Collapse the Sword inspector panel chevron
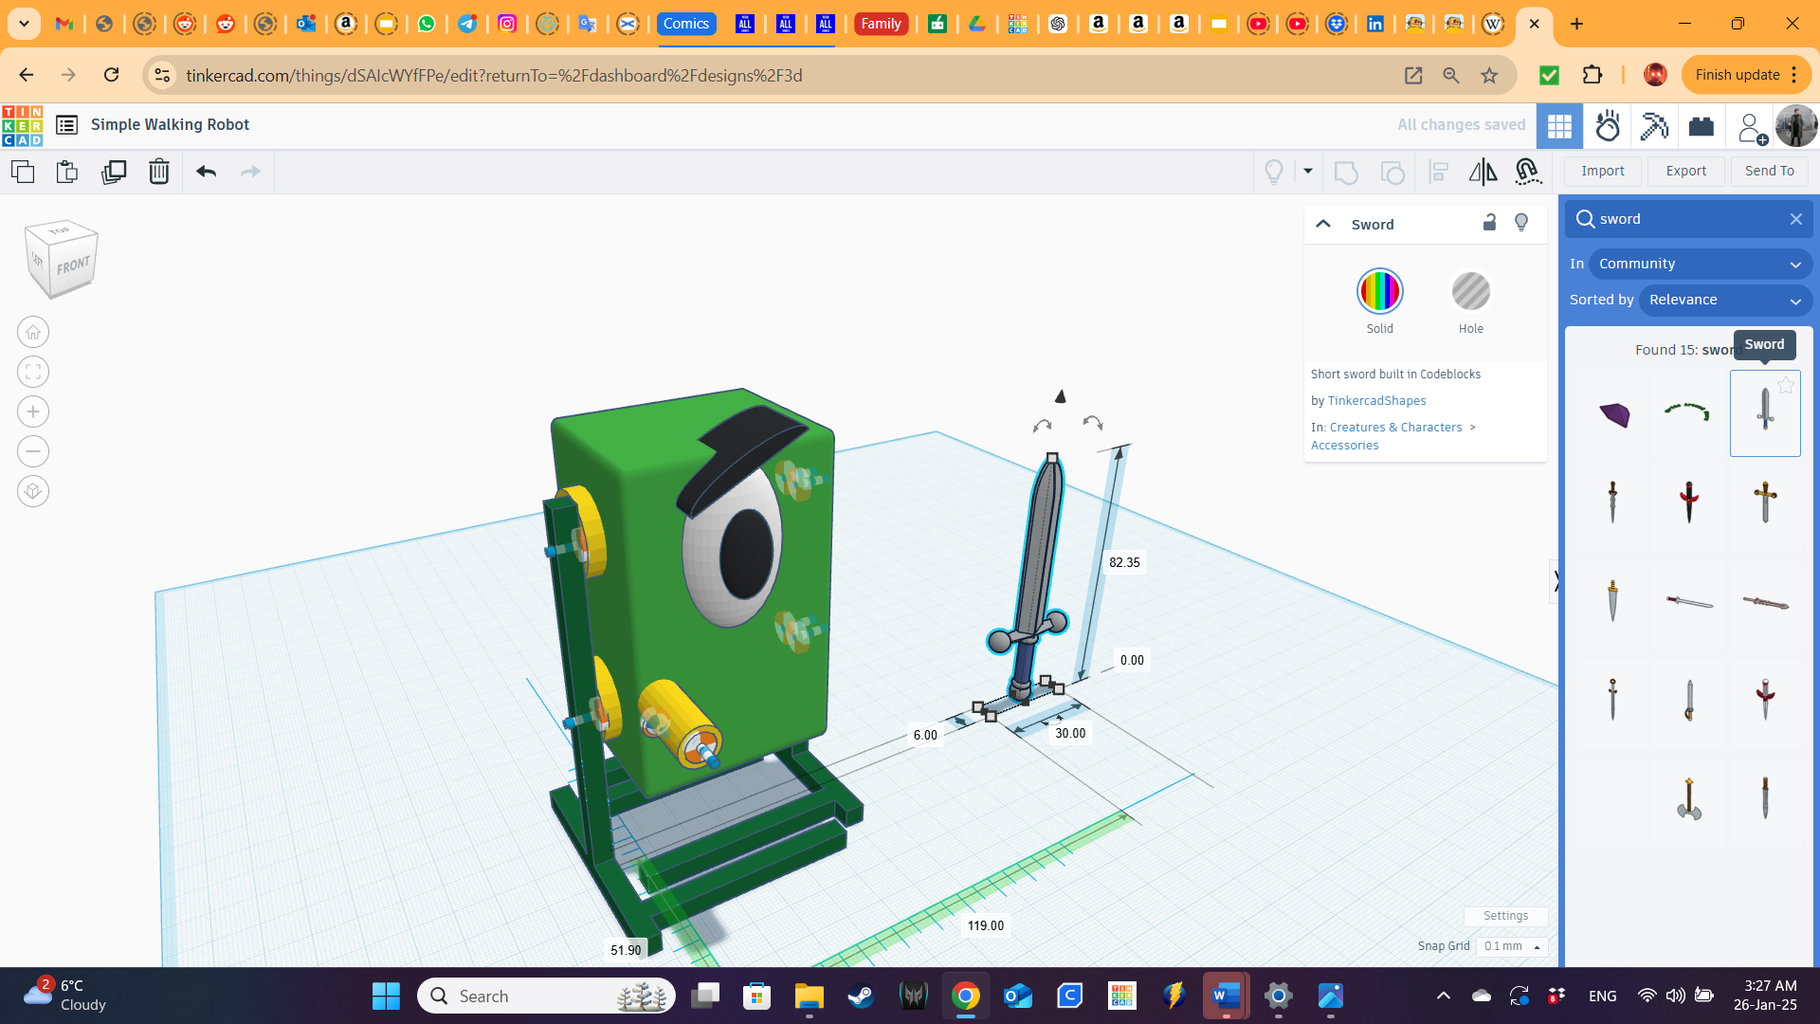Viewport: 1820px width, 1024px height. (1323, 224)
